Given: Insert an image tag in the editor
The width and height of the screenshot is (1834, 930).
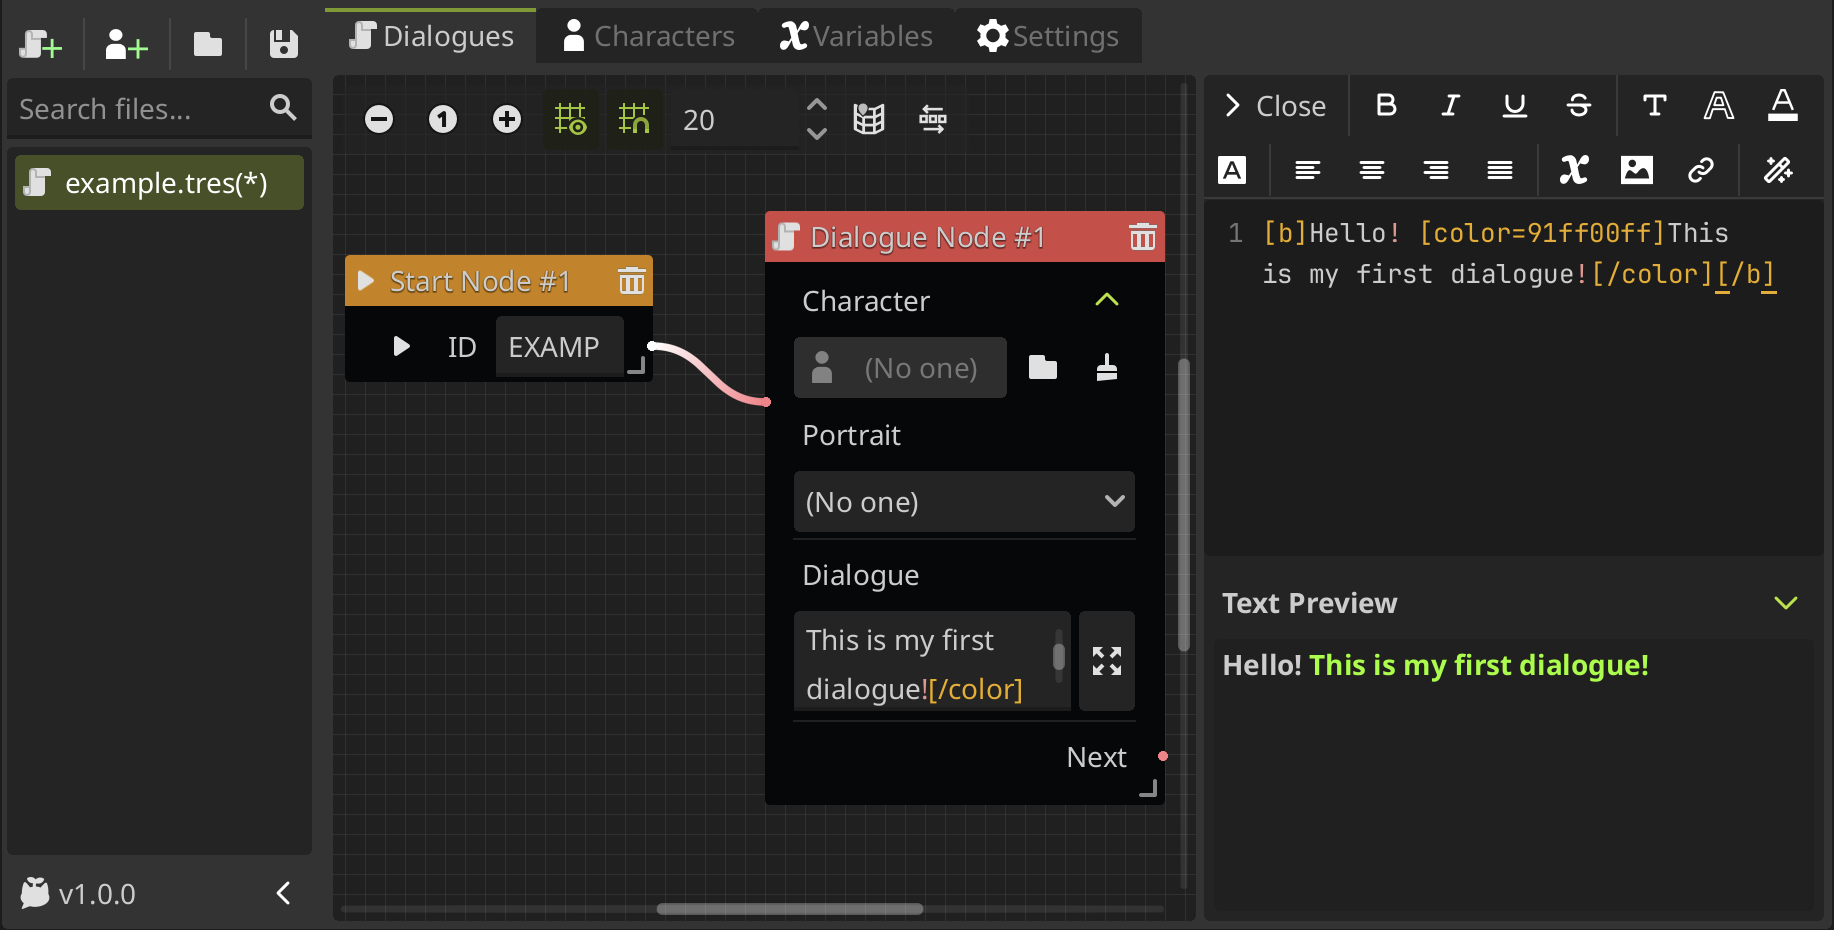Looking at the screenshot, I should click(x=1637, y=170).
